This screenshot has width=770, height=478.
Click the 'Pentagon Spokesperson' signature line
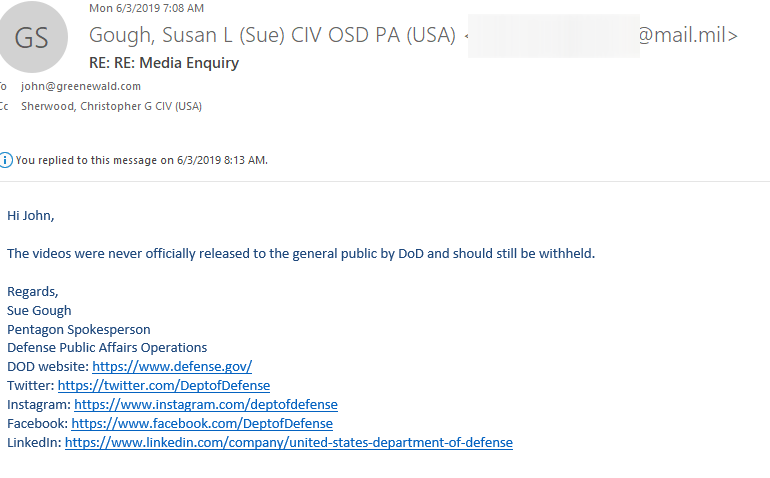(x=79, y=329)
